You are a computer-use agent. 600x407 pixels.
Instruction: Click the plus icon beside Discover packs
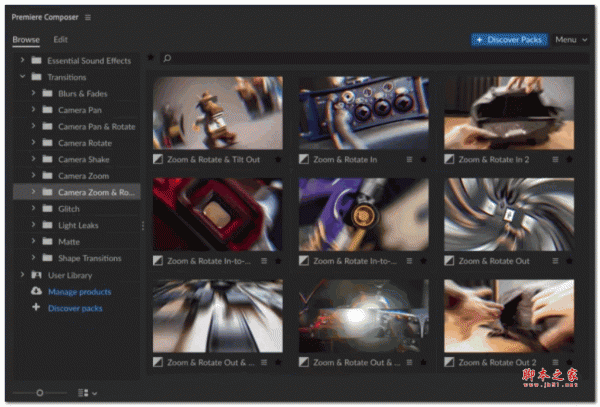click(x=36, y=307)
